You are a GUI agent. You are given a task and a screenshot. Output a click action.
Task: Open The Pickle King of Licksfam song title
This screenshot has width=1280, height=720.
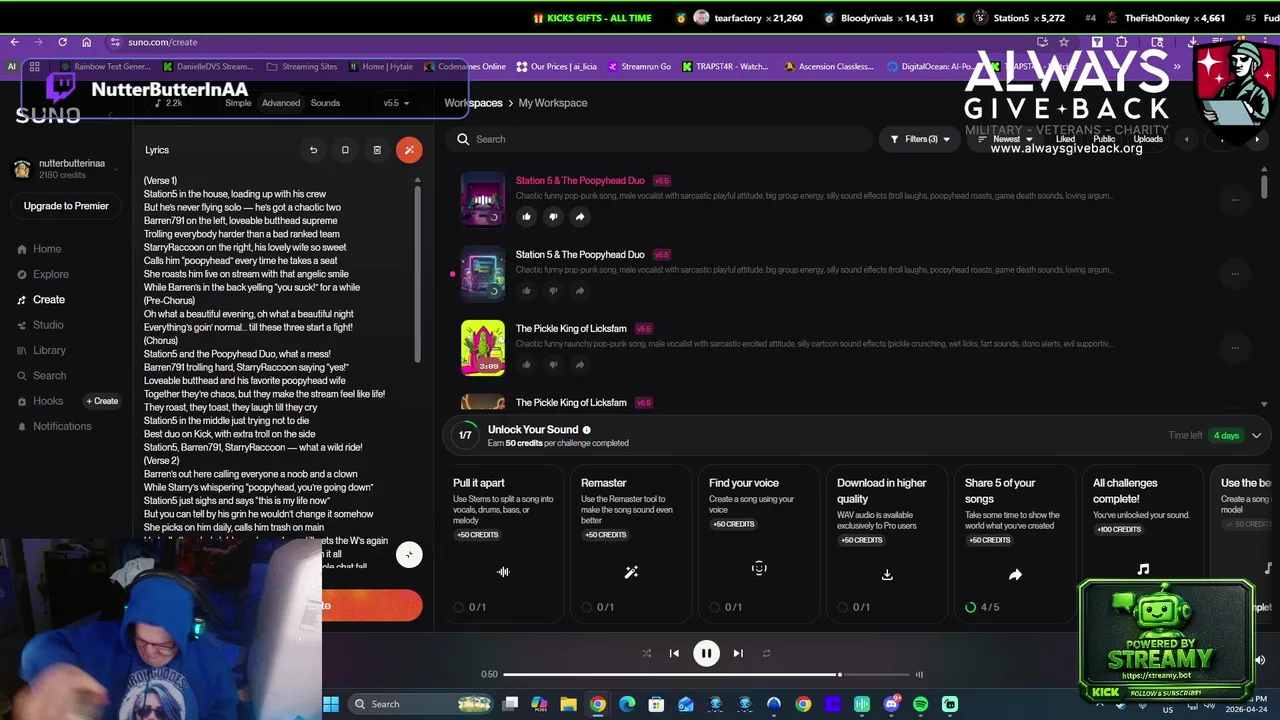click(571, 329)
